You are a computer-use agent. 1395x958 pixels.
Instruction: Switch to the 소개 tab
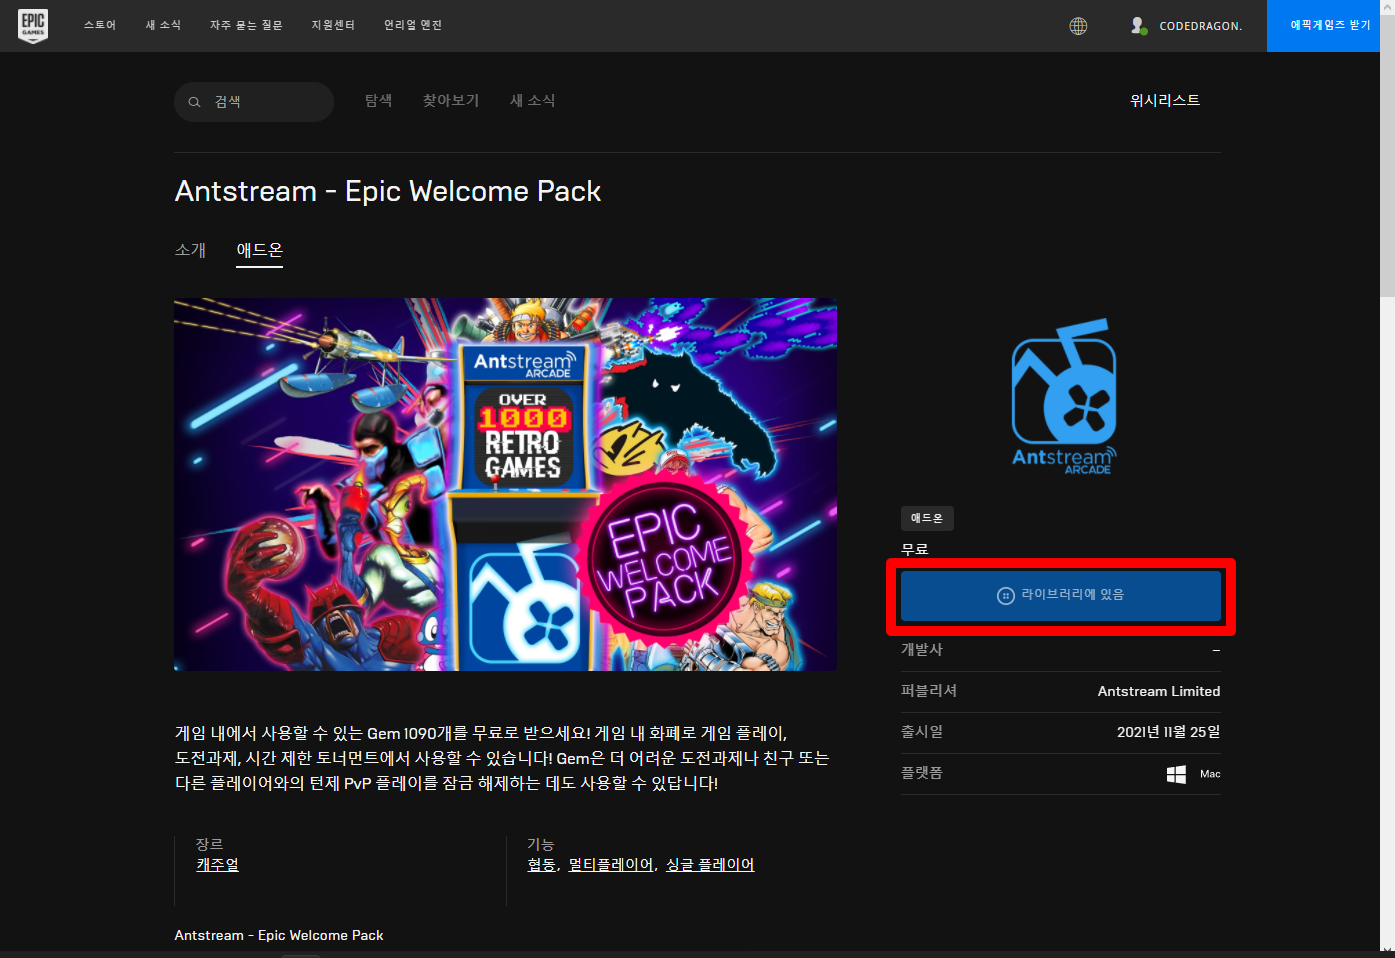coord(190,250)
